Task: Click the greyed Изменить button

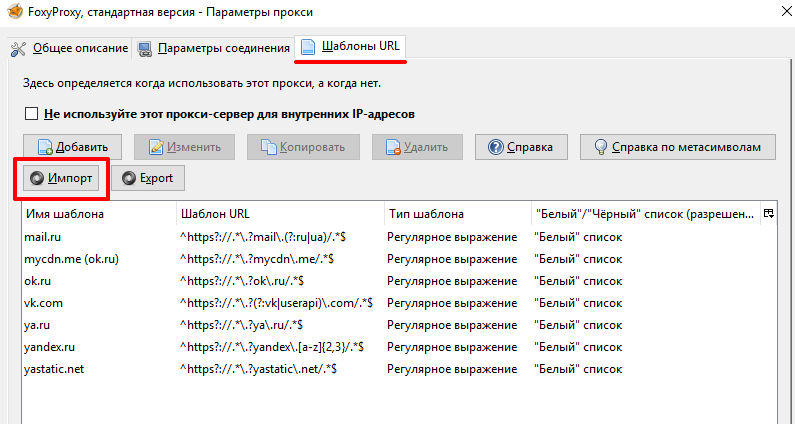Action: pos(185,147)
